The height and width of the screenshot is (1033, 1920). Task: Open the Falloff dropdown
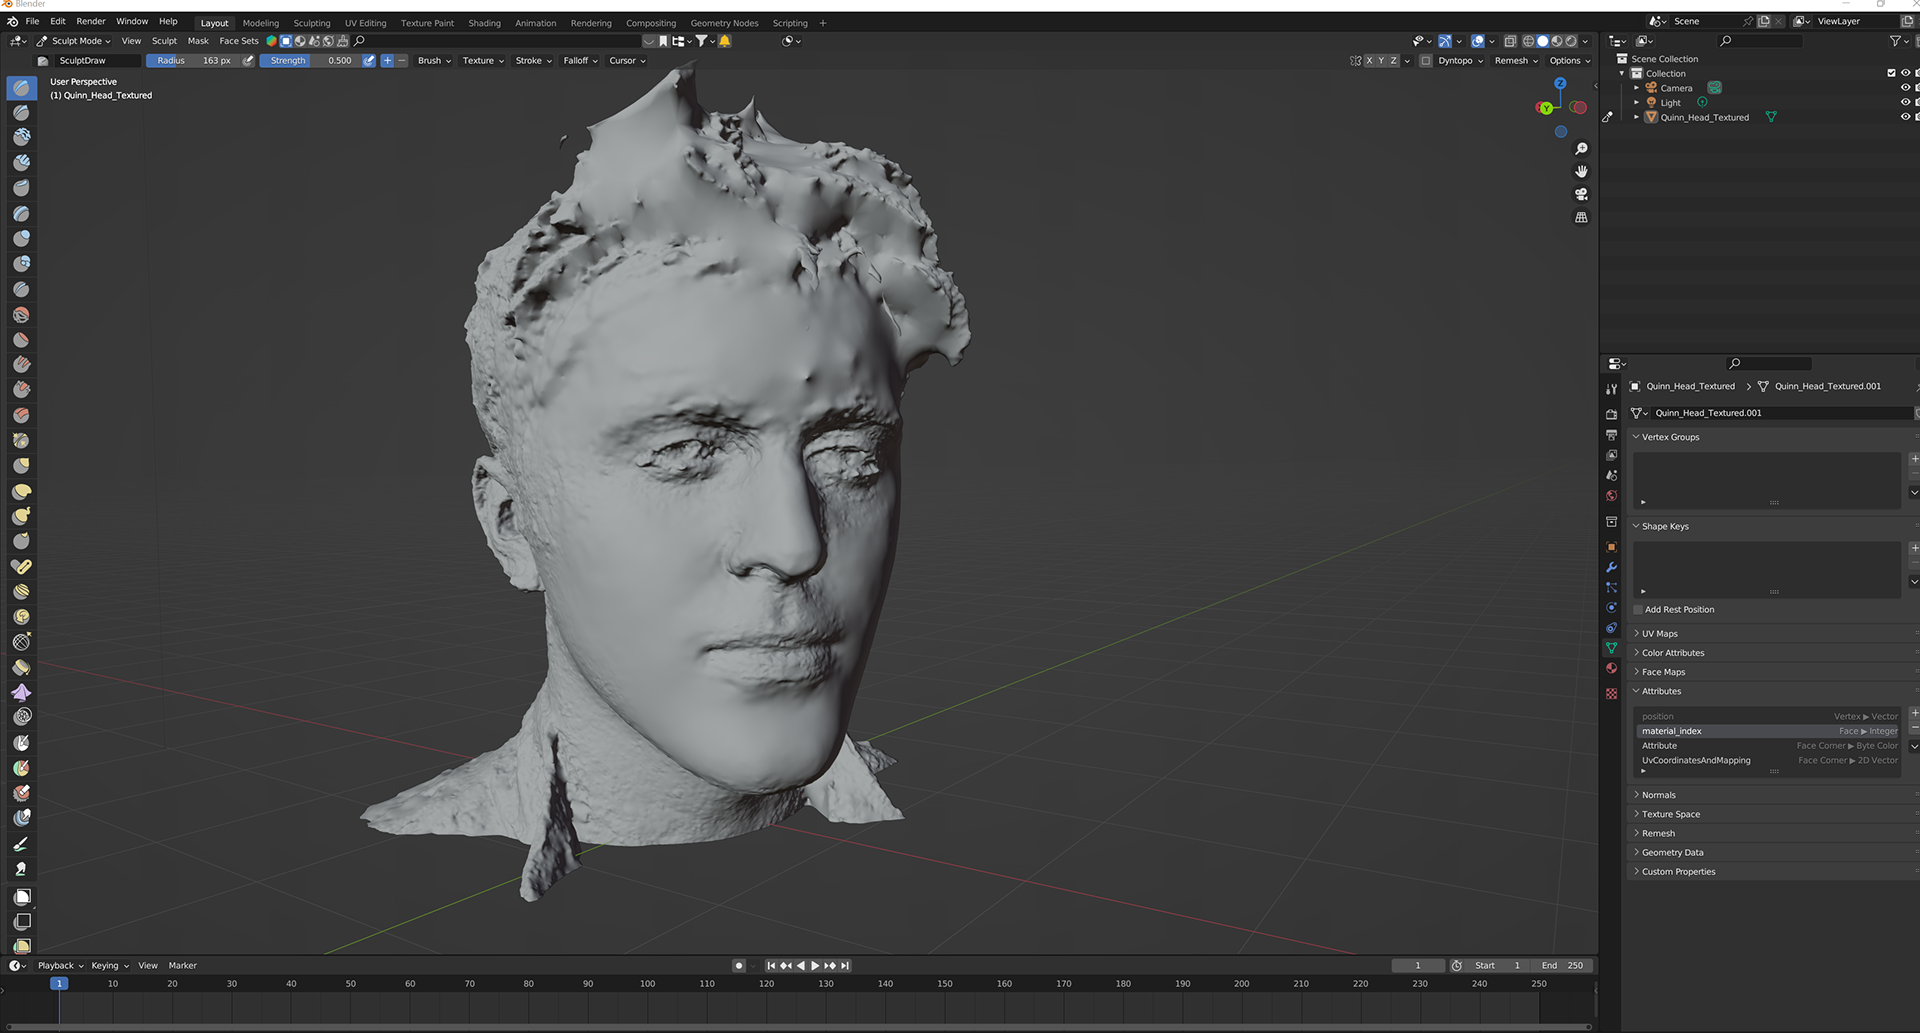pyautogui.click(x=580, y=61)
